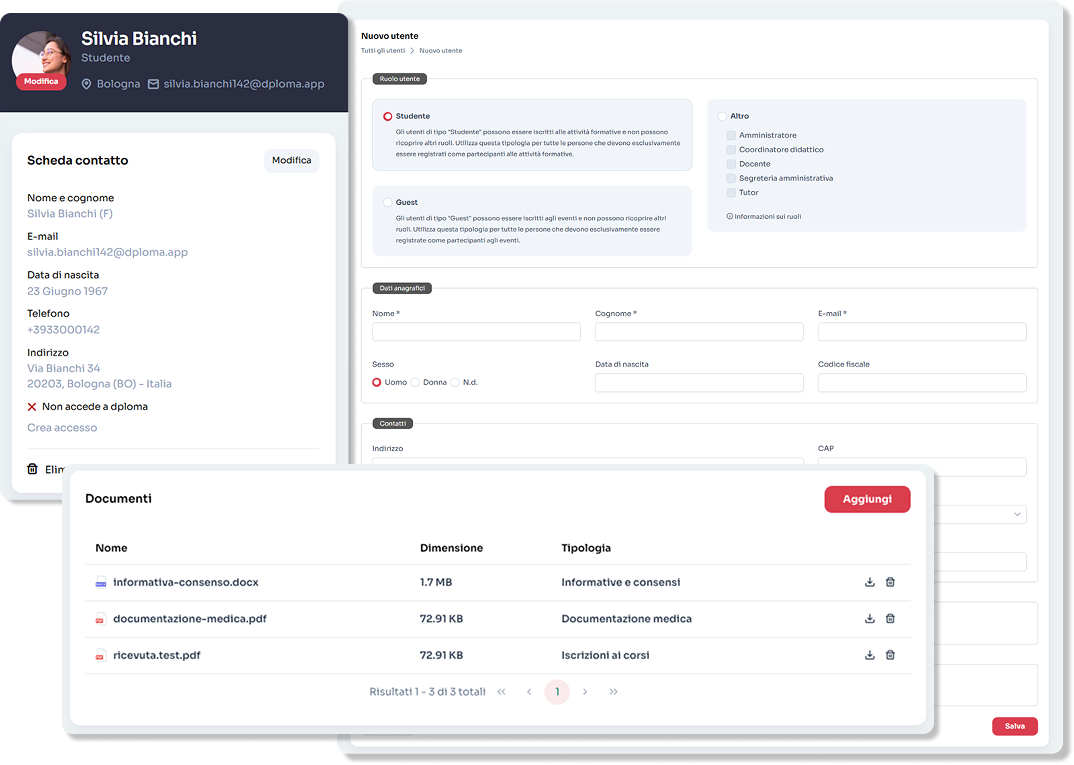1074x765 pixels.
Task: Click docx file icon of informativa-consenso
Action: [x=101, y=583]
